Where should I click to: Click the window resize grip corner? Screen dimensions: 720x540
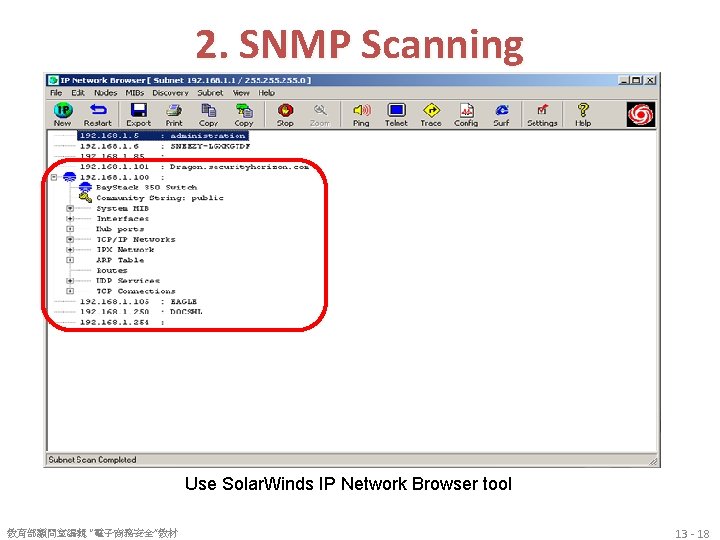653,461
